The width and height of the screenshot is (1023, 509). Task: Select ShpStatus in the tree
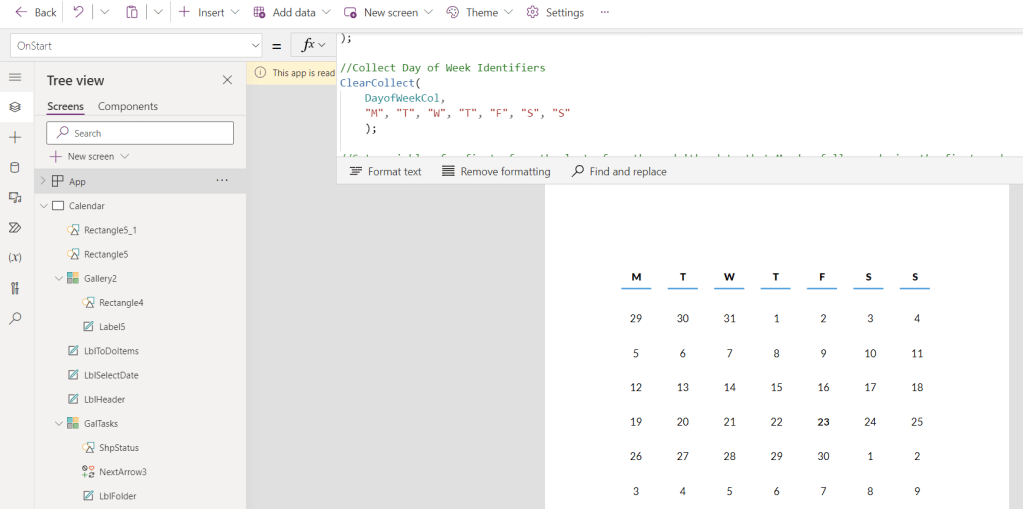[x=119, y=447]
